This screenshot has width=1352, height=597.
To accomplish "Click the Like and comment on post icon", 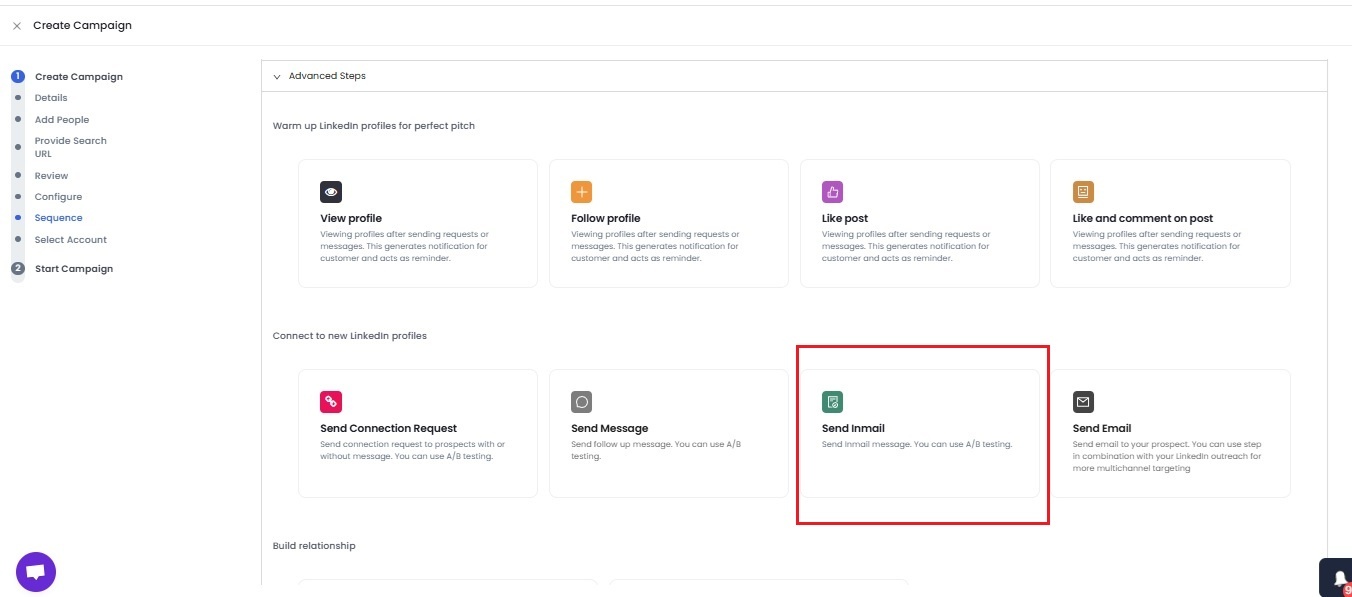I will (x=1083, y=192).
